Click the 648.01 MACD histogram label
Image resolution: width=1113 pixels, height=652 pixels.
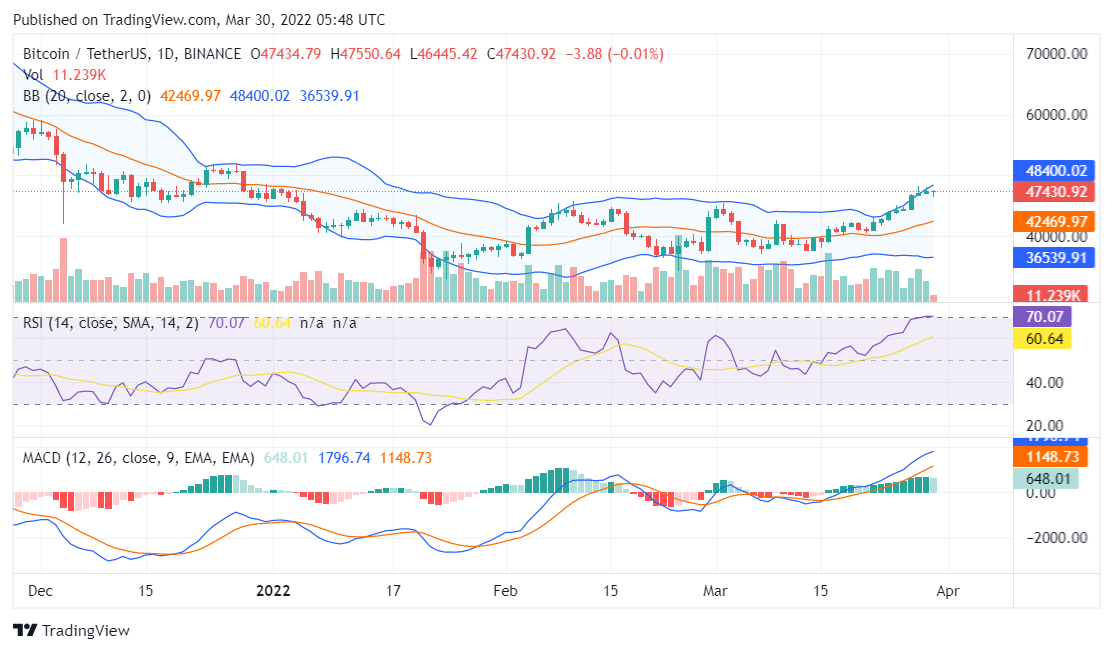coord(1048,477)
